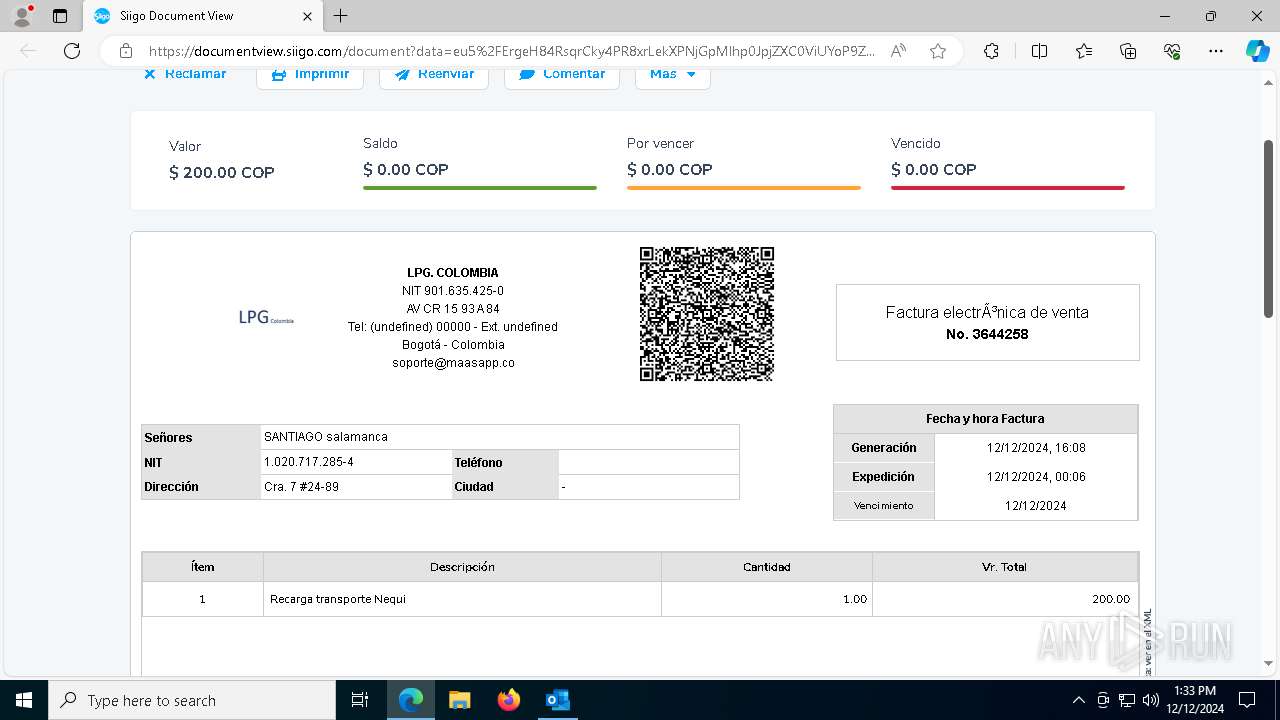The height and width of the screenshot is (720, 1280).
Task: Click the invoice number No. 3644258
Action: click(x=987, y=334)
